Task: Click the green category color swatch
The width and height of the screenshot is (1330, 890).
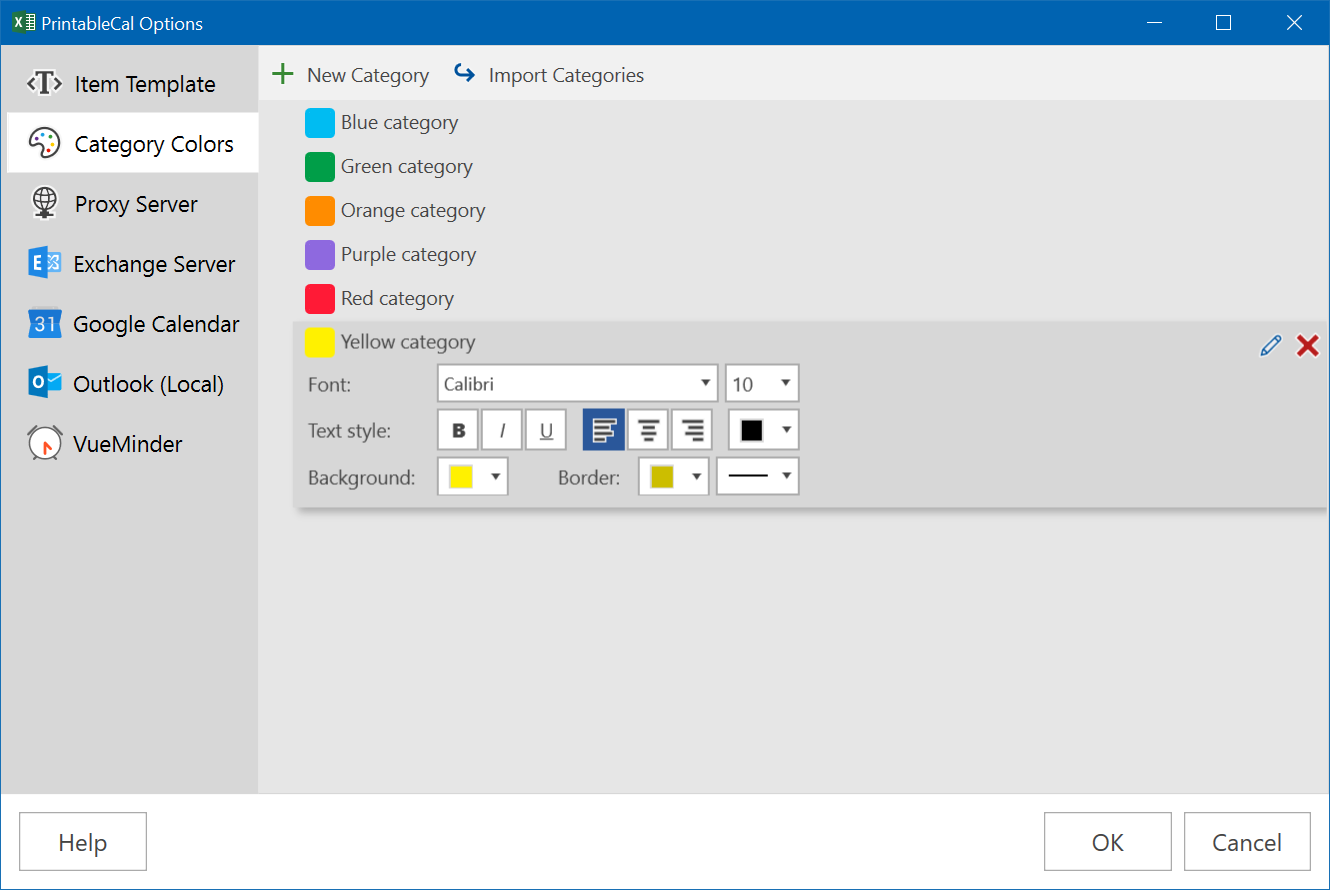Action: pos(320,167)
